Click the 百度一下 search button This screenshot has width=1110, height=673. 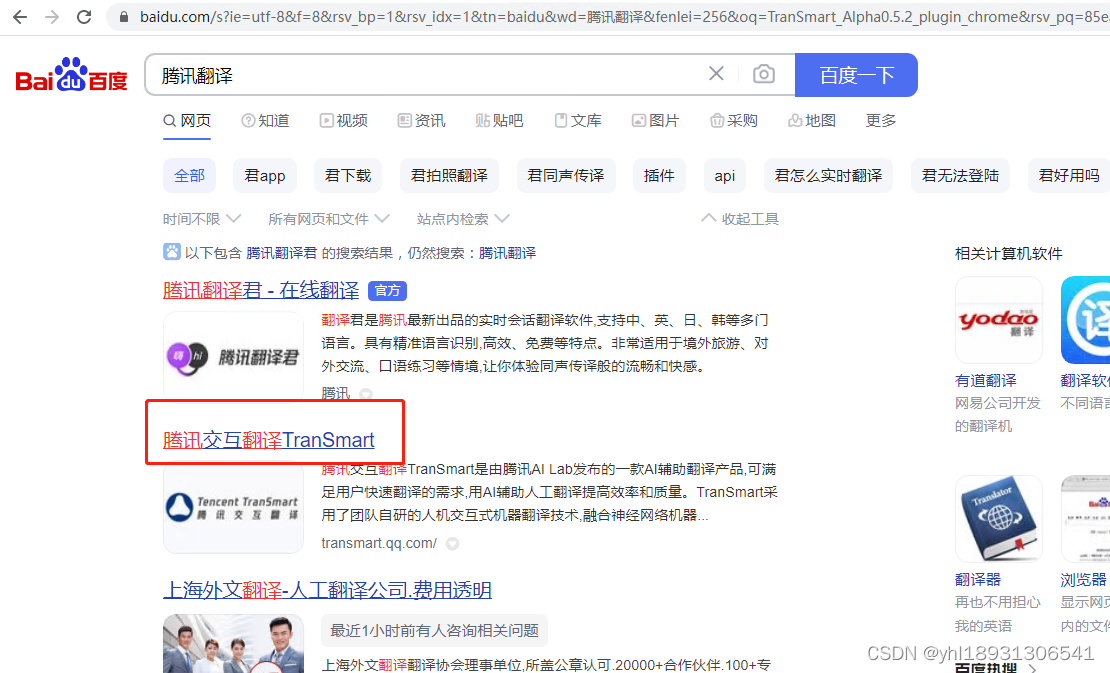(x=857, y=75)
